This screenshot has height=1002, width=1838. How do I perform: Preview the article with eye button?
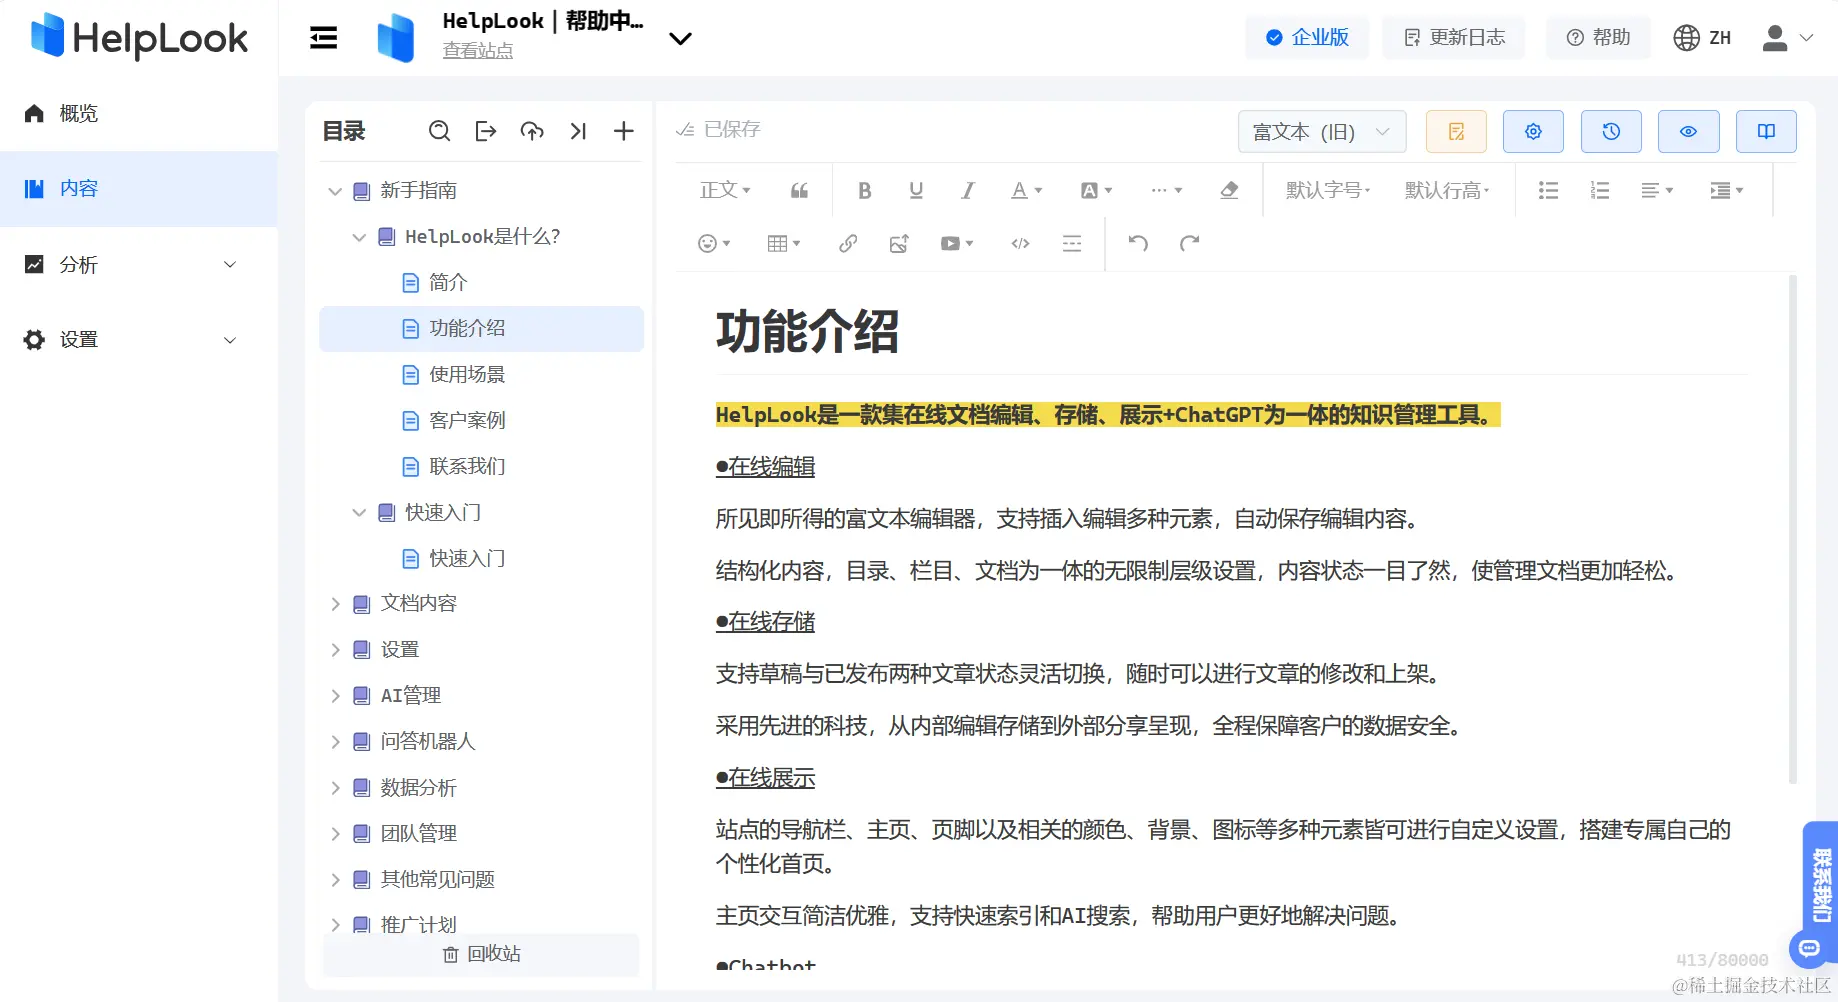[x=1688, y=131]
